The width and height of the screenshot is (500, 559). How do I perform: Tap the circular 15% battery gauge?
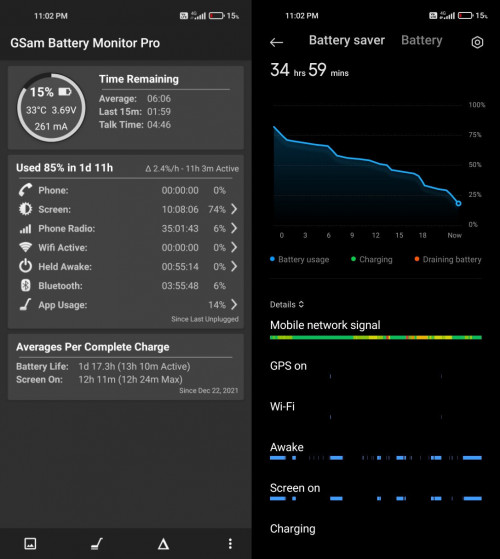51,108
